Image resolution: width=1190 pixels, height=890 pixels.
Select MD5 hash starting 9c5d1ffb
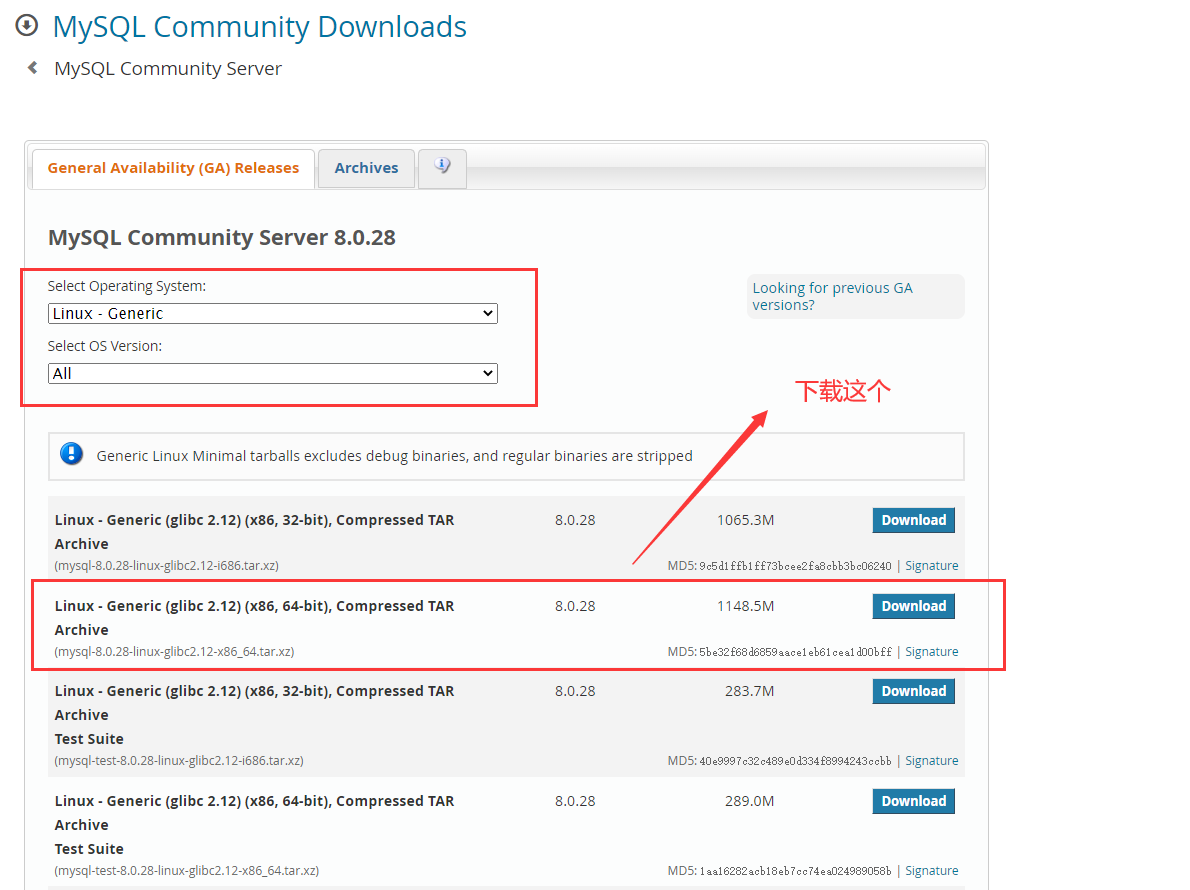pyautogui.click(x=795, y=566)
